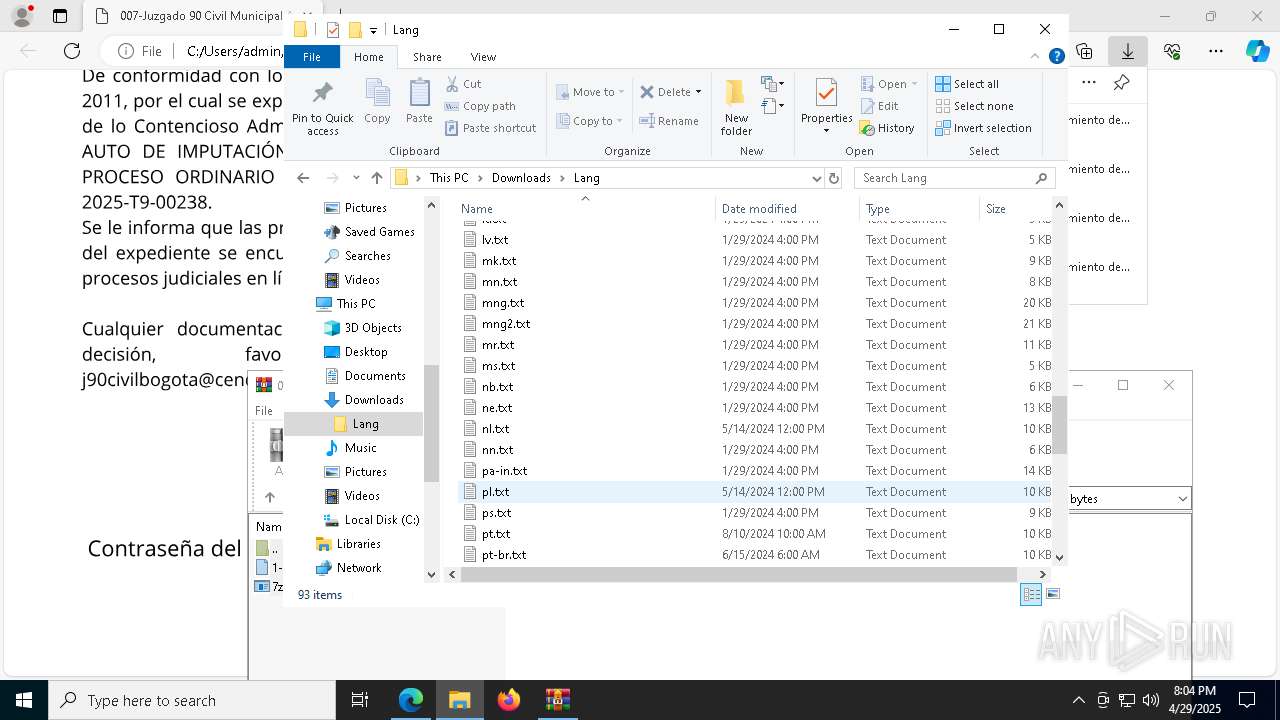Viewport: 1280px width, 720px height.
Task: Select Music in navigation pane
Action: (x=350, y=448)
